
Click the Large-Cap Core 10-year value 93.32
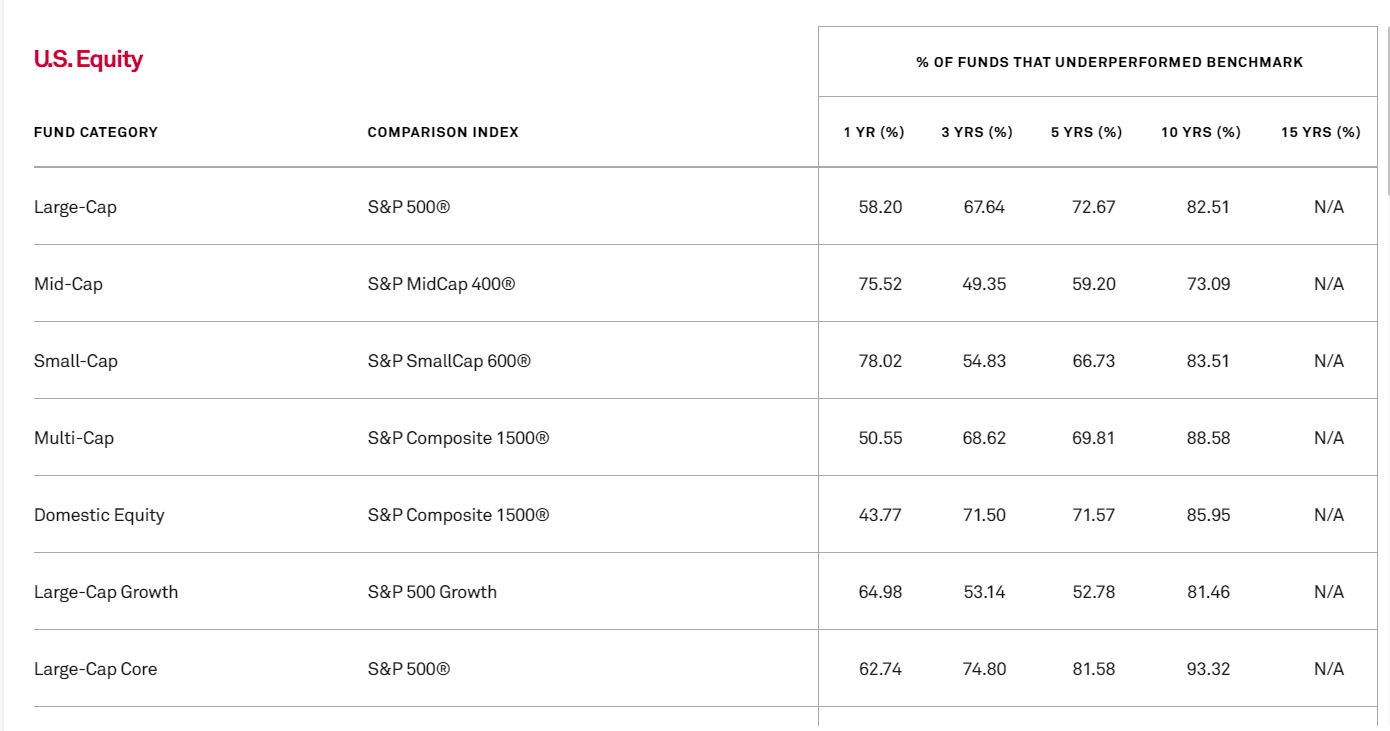[1208, 669]
